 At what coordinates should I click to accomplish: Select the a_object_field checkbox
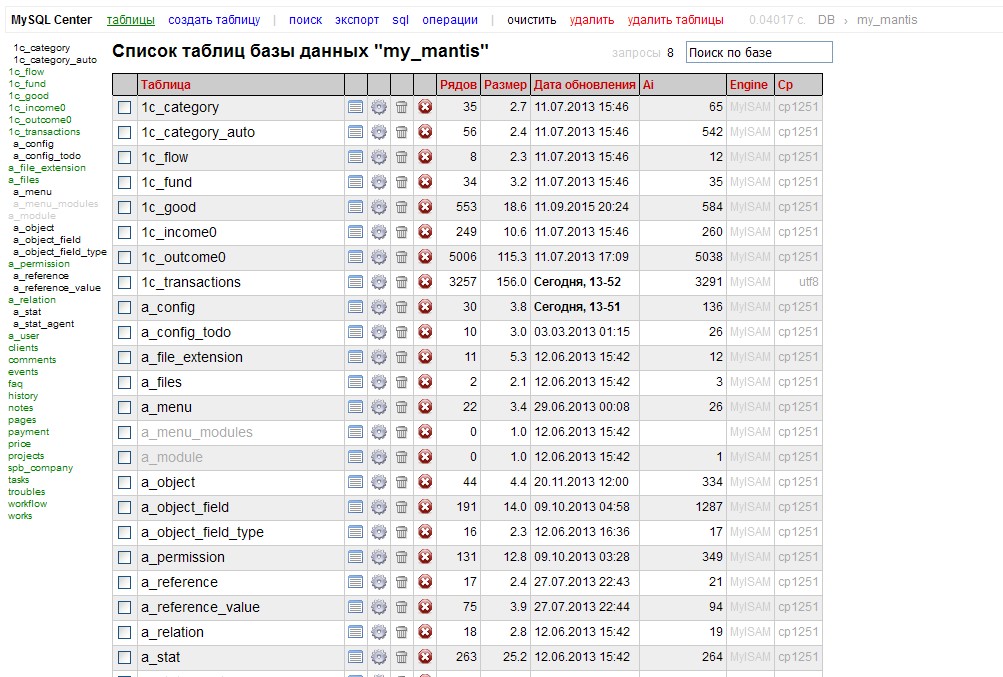coord(125,507)
